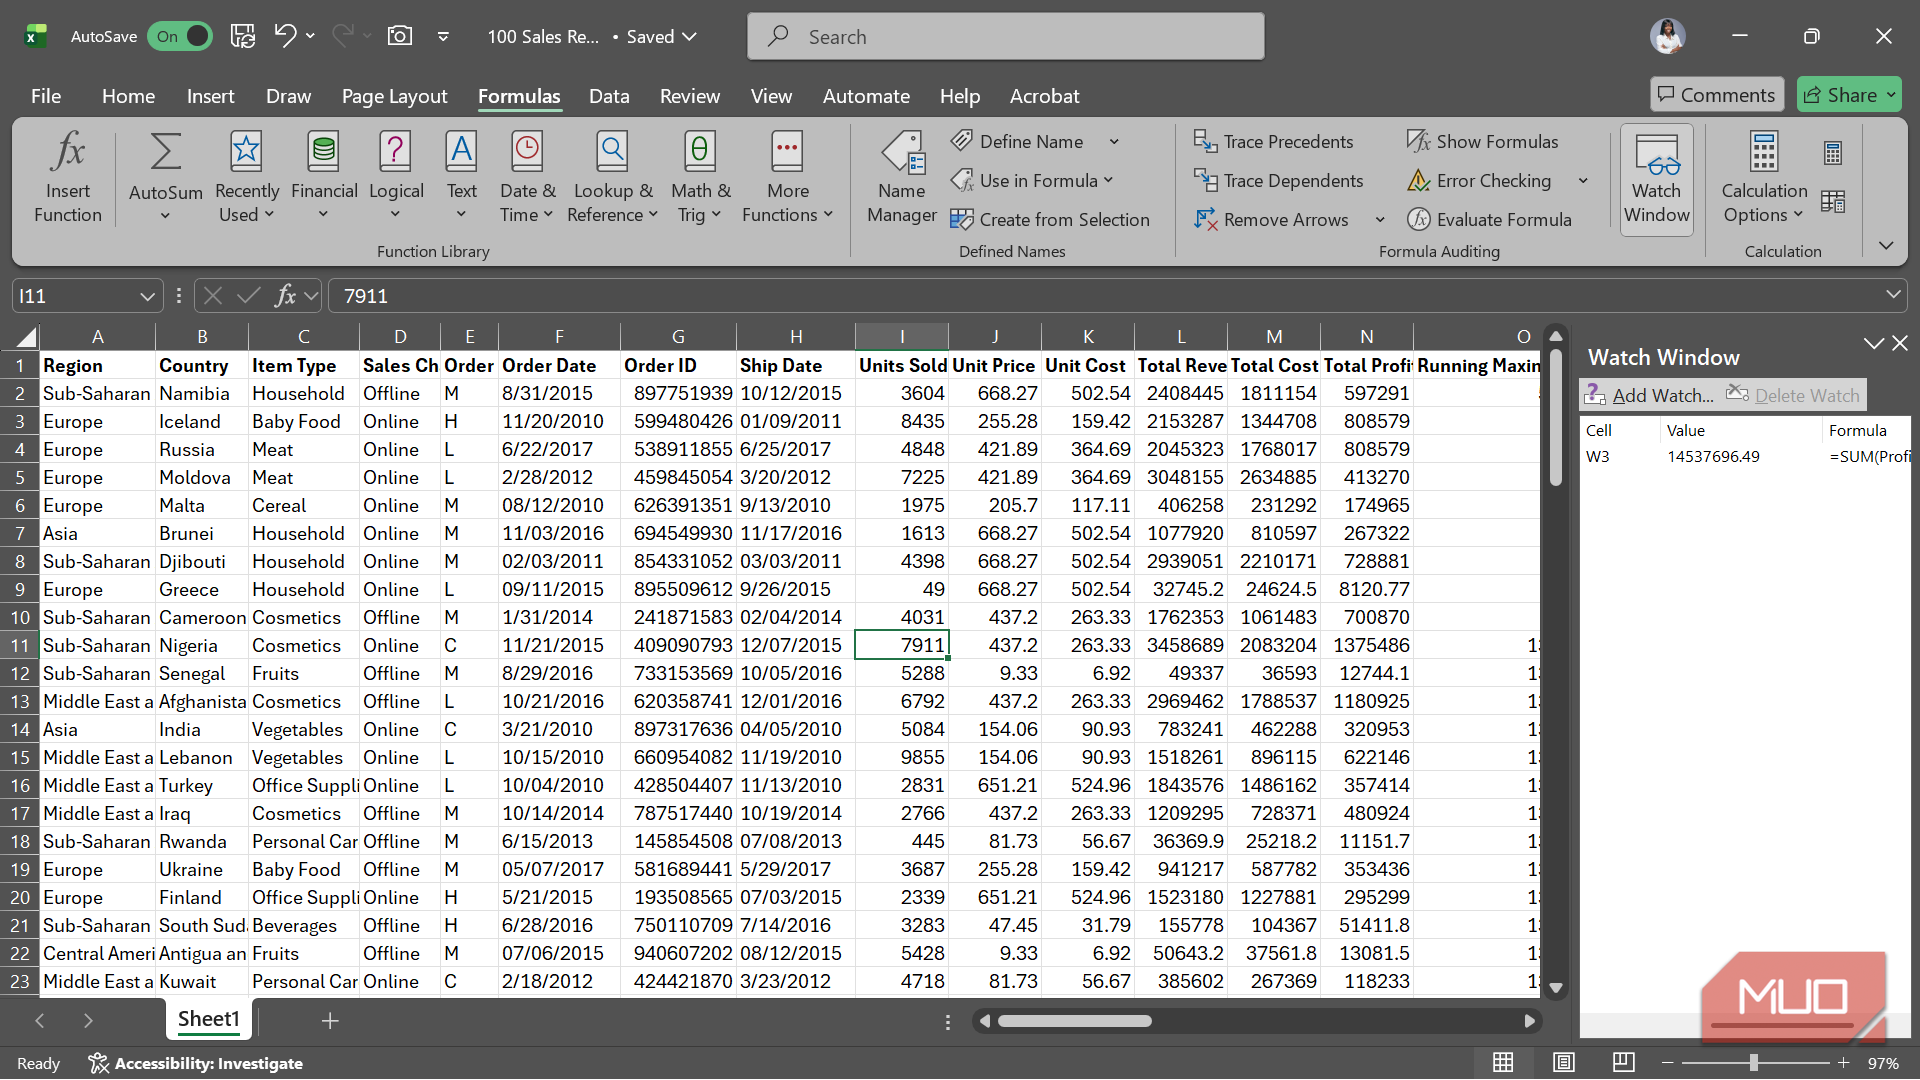Viewport: 1920px width, 1080px height.
Task: Open the Comments pane button
Action: pyautogui.click(x=1716, y=95)
